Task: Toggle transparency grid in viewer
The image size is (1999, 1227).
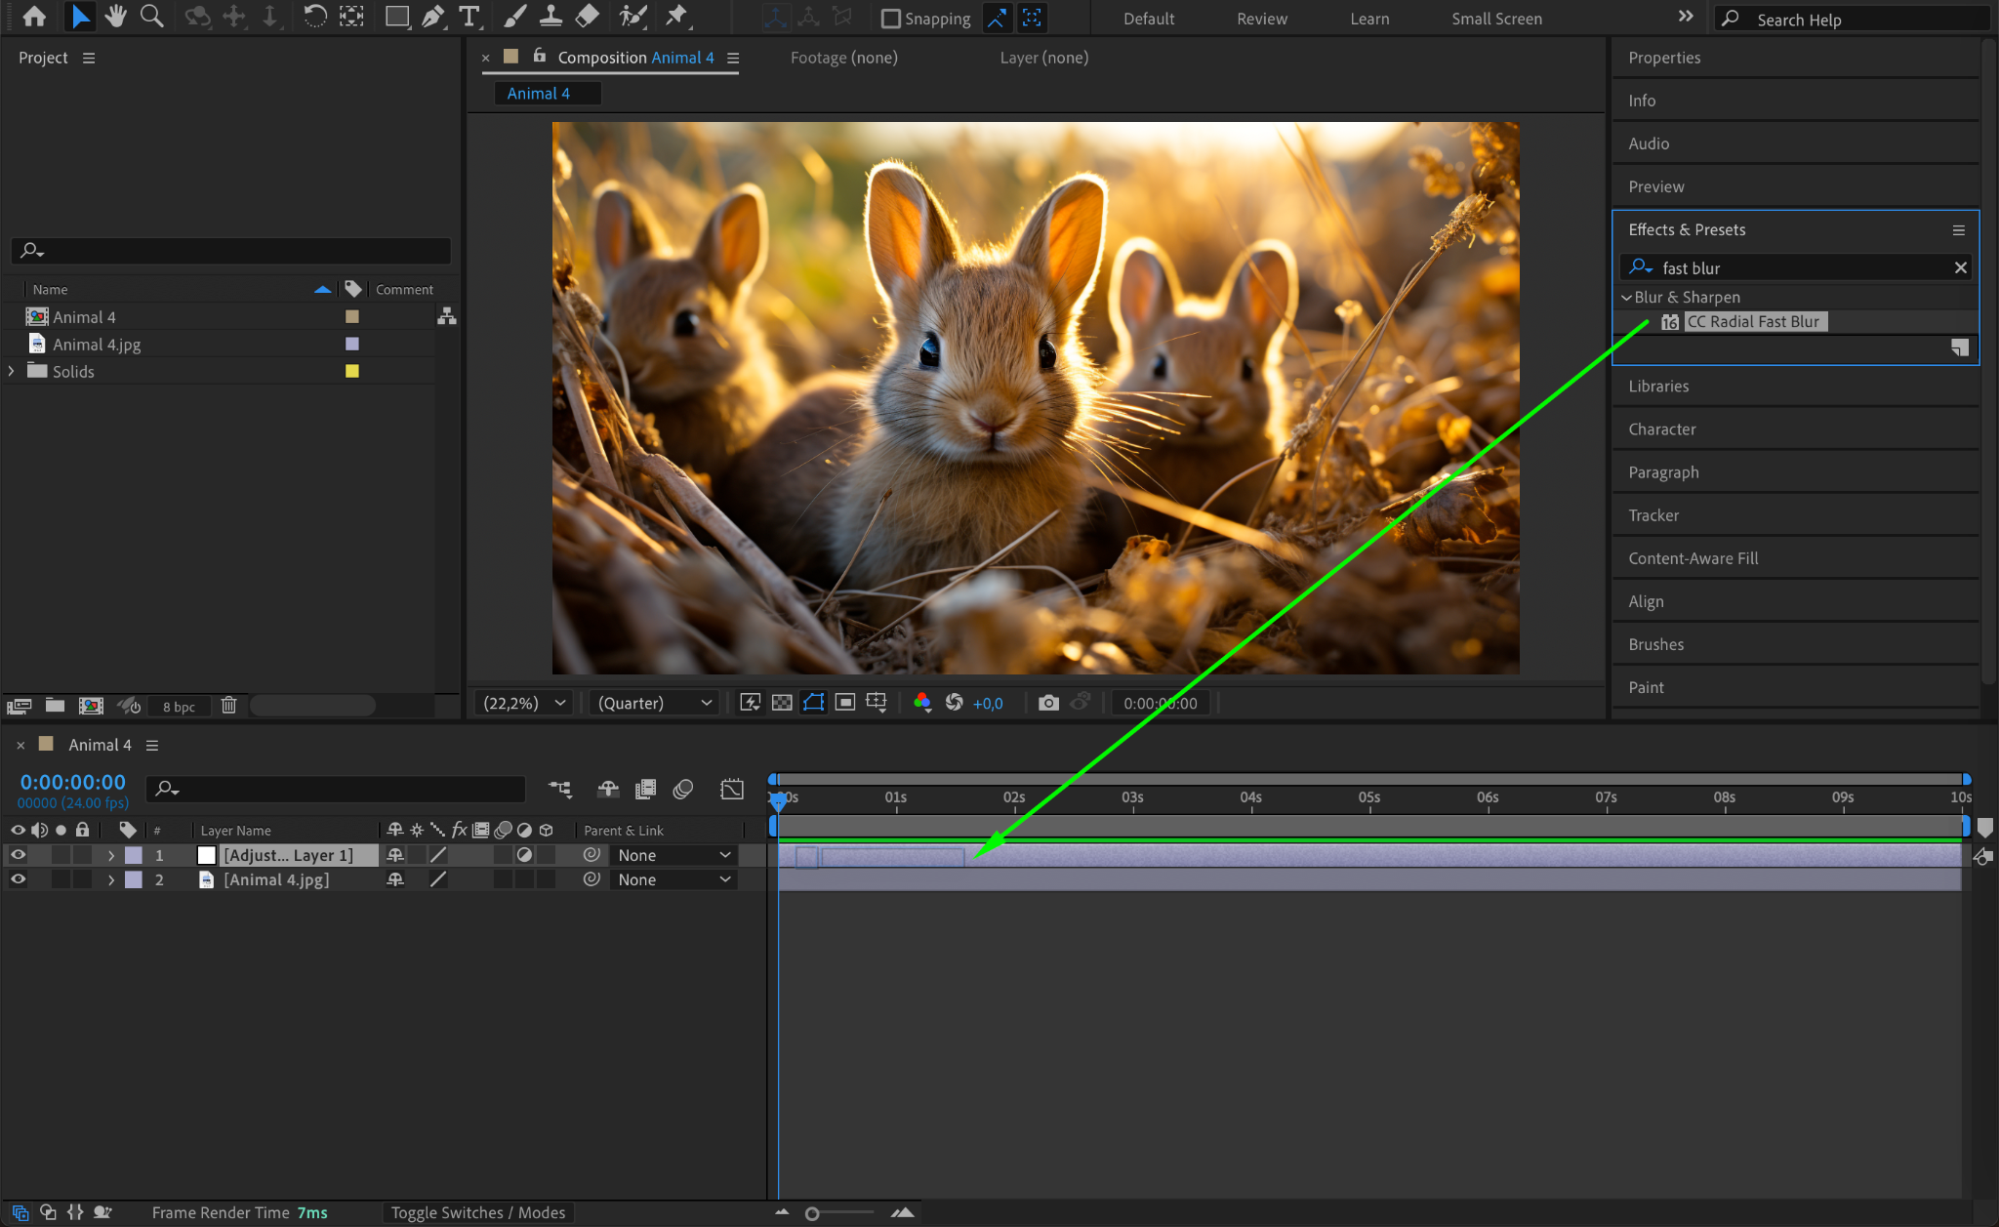Action: pyautogui.click(x=782, y=703)
